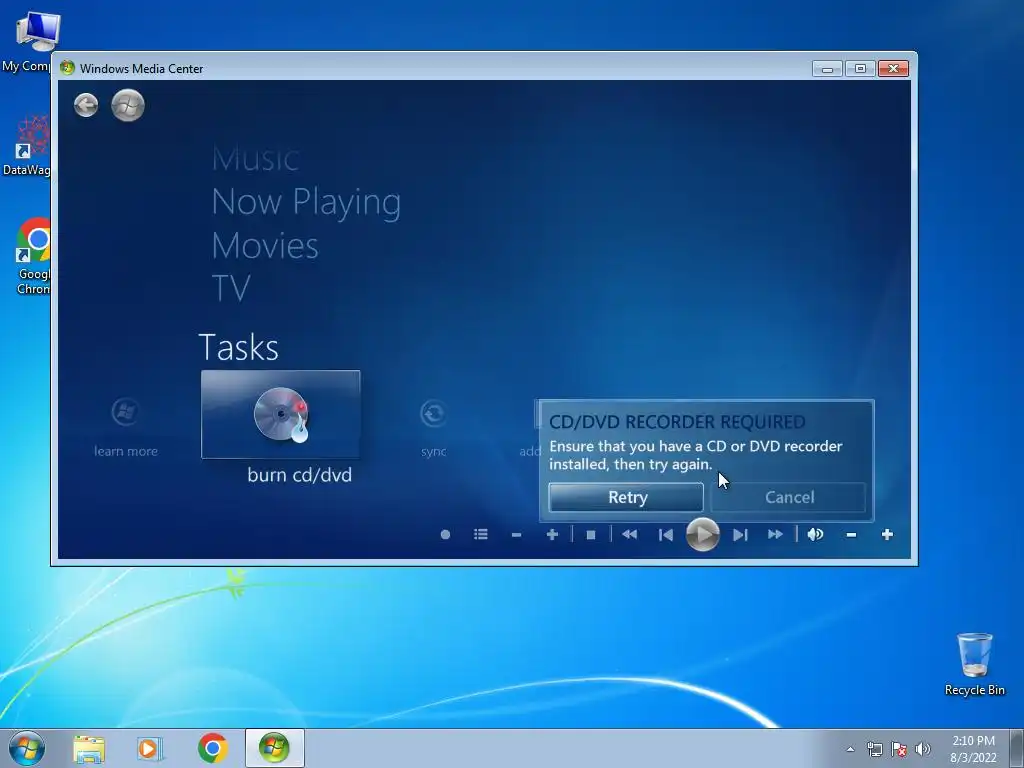Open the sync task icon
This screenshot has height=768, width=1024.
(433, 413)
